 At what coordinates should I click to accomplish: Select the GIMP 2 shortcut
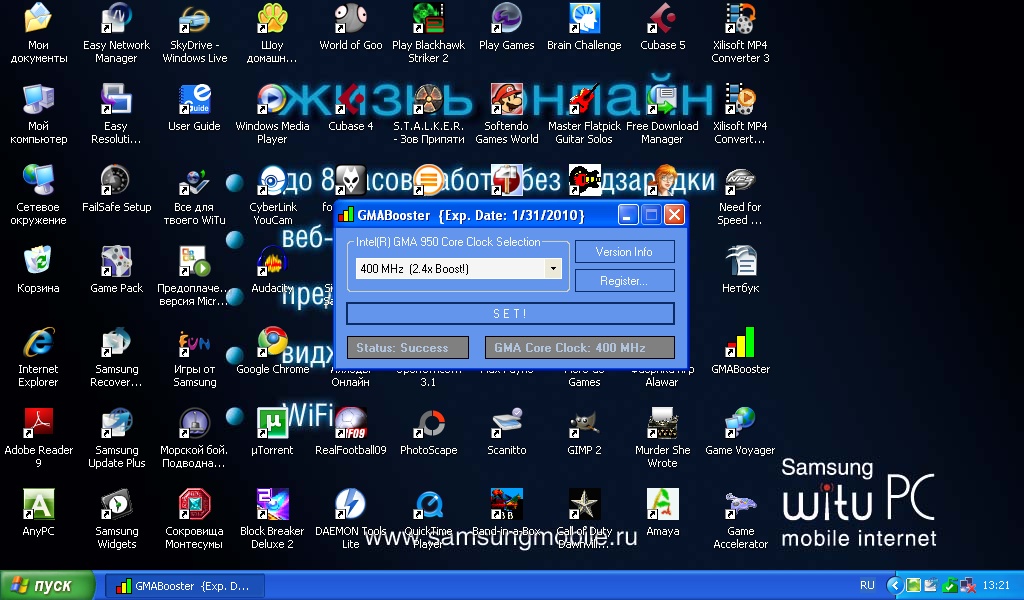(584, 423)
